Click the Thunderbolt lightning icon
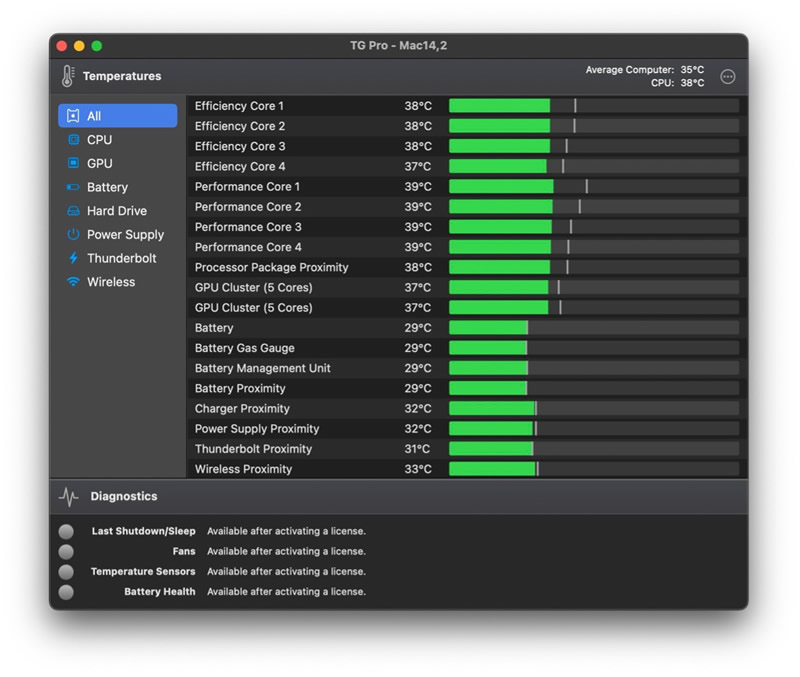 tap(73, 258)
